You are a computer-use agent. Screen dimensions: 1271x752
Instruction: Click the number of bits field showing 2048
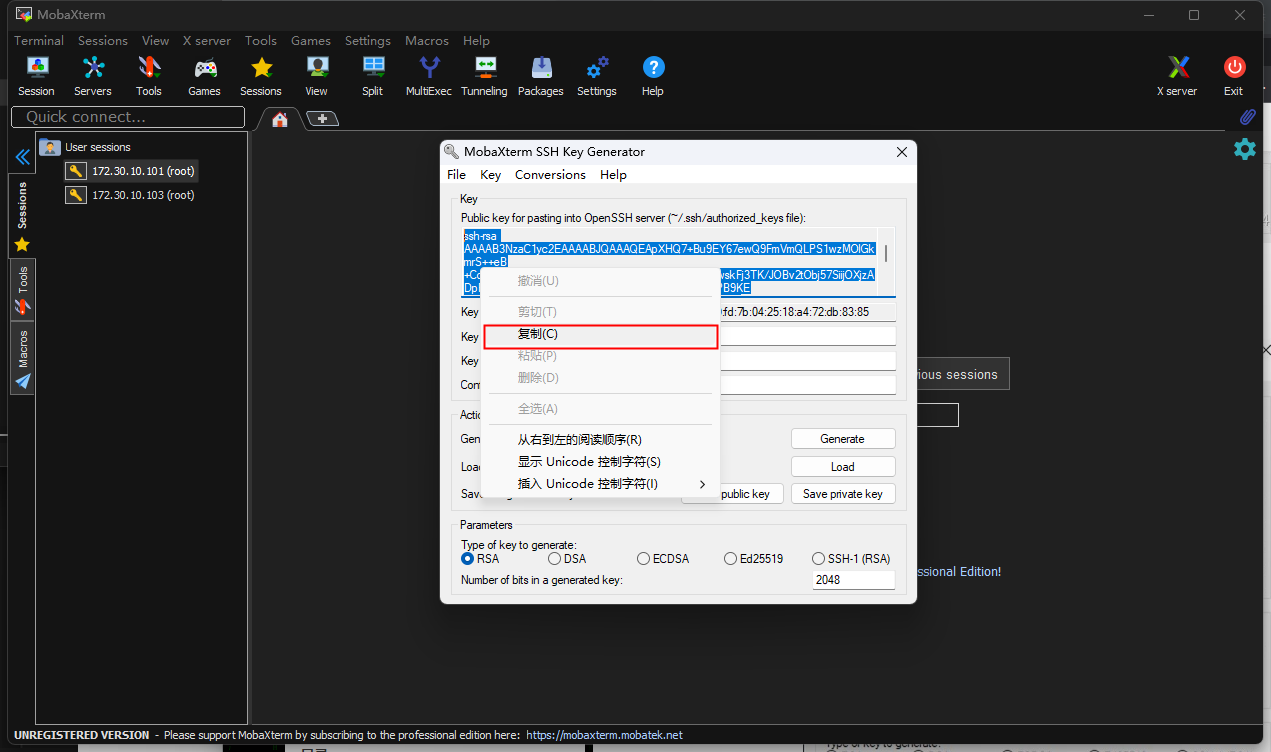854,580
